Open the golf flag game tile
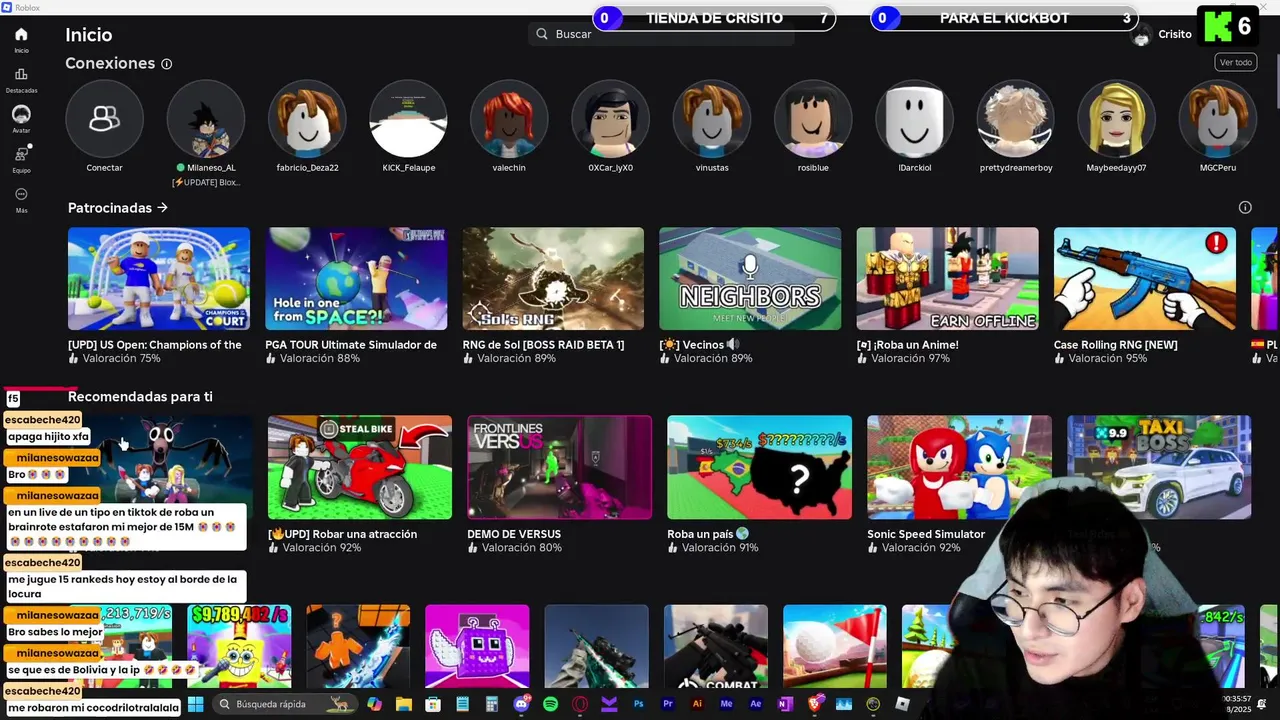This screenshot has height=720, width=1280. click(x=834, y=646)
